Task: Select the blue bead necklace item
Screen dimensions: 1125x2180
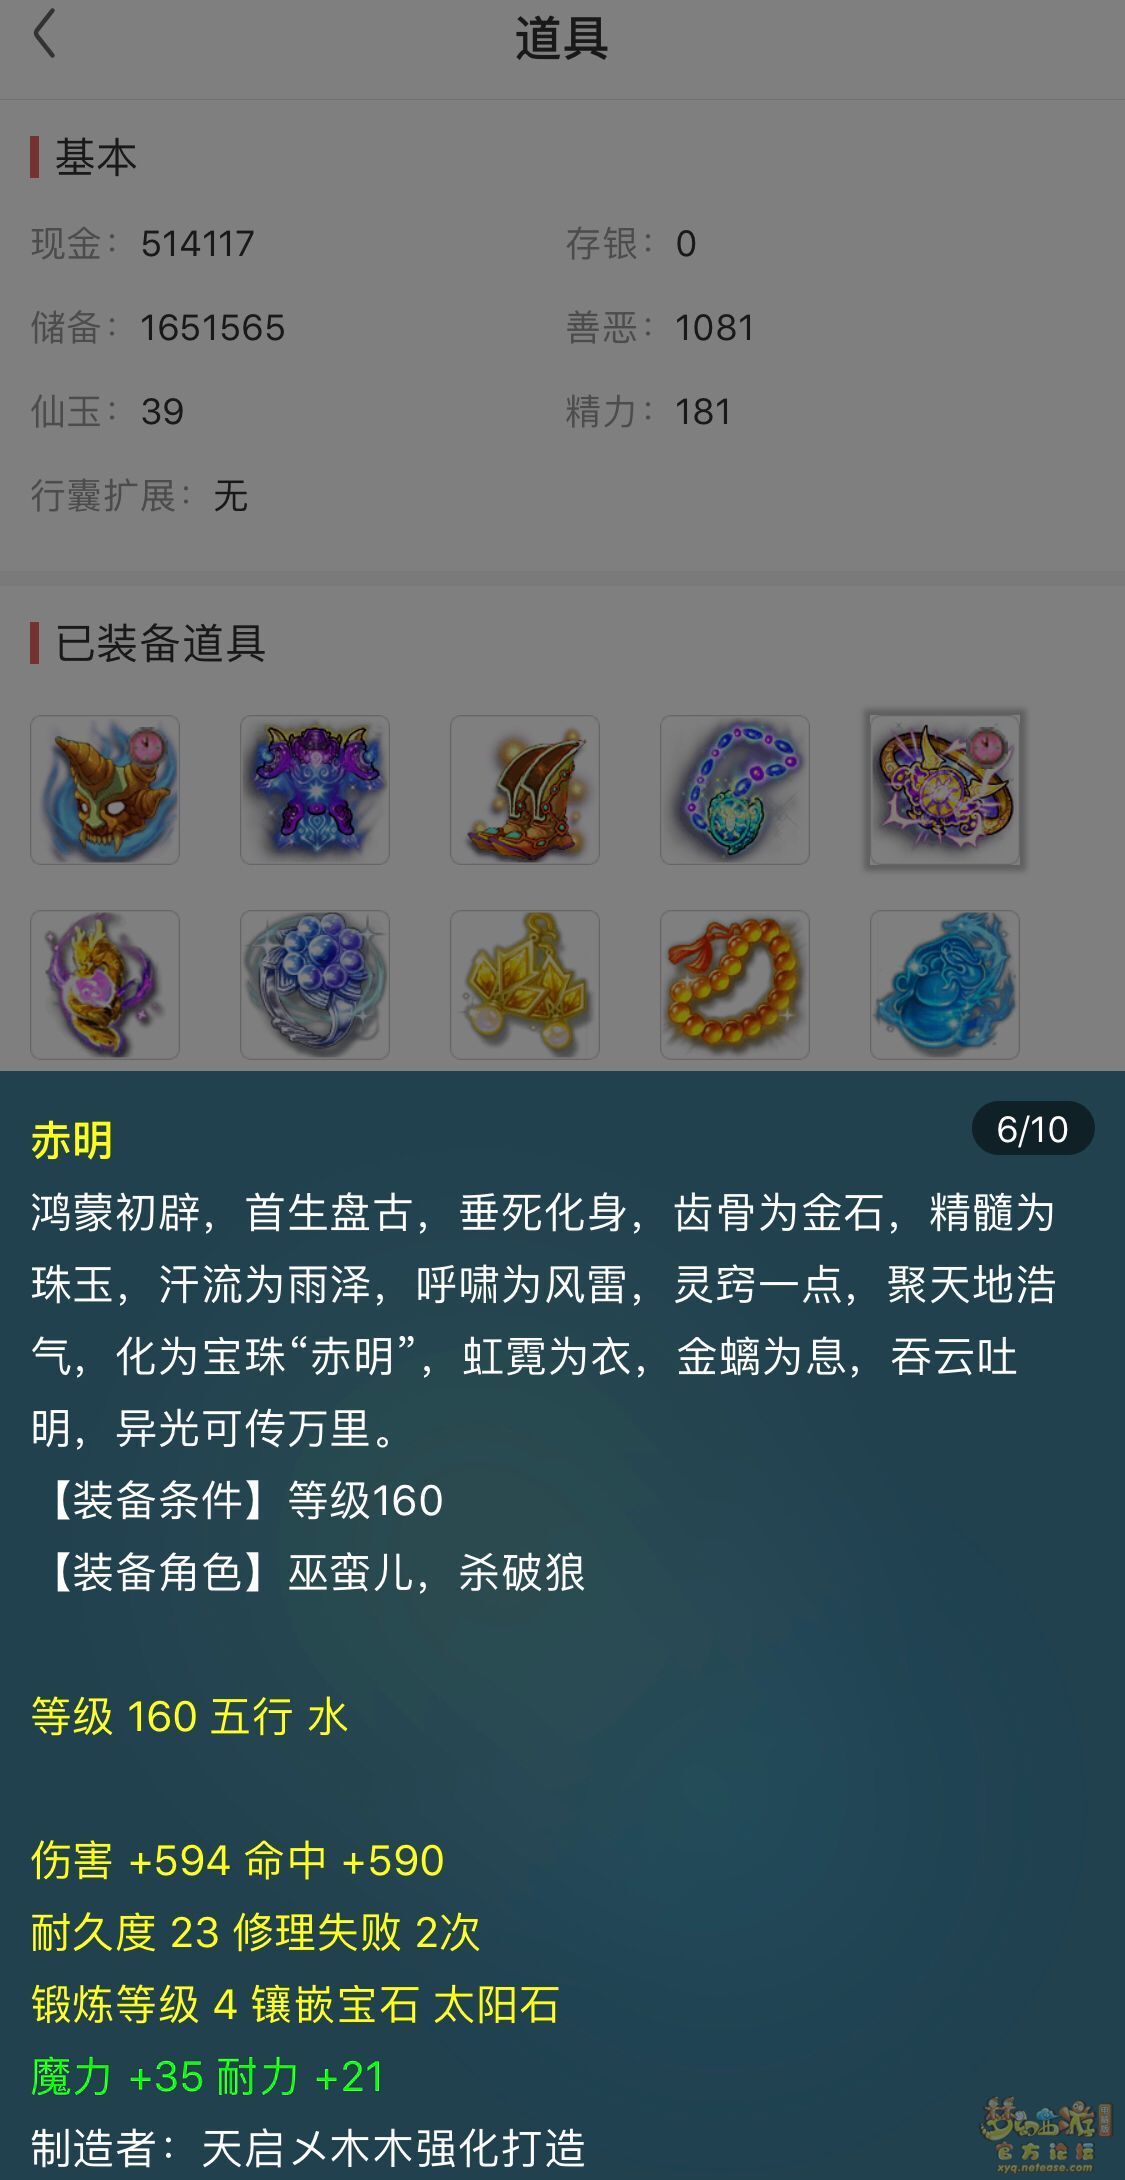Action: pos(735,790)
